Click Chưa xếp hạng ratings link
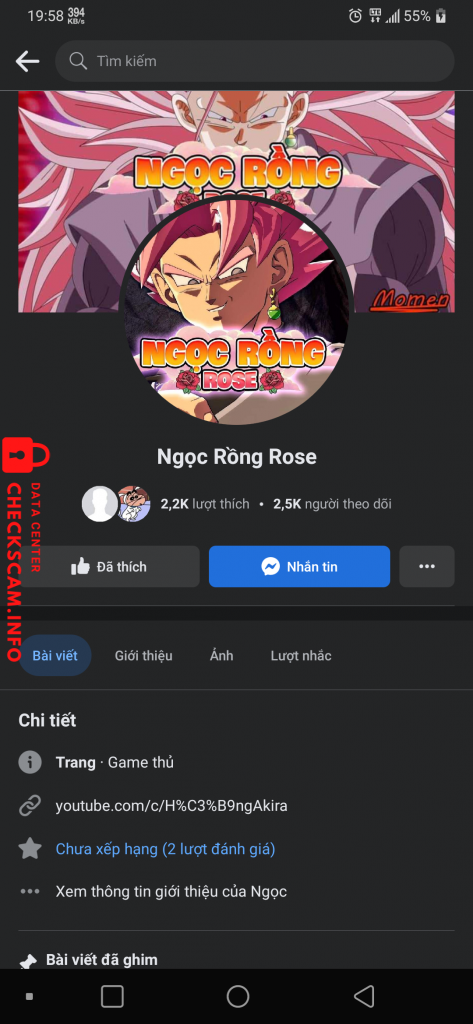Image resolution: width=473 pixels, height=1024 pixels. (x=165, y=848)
